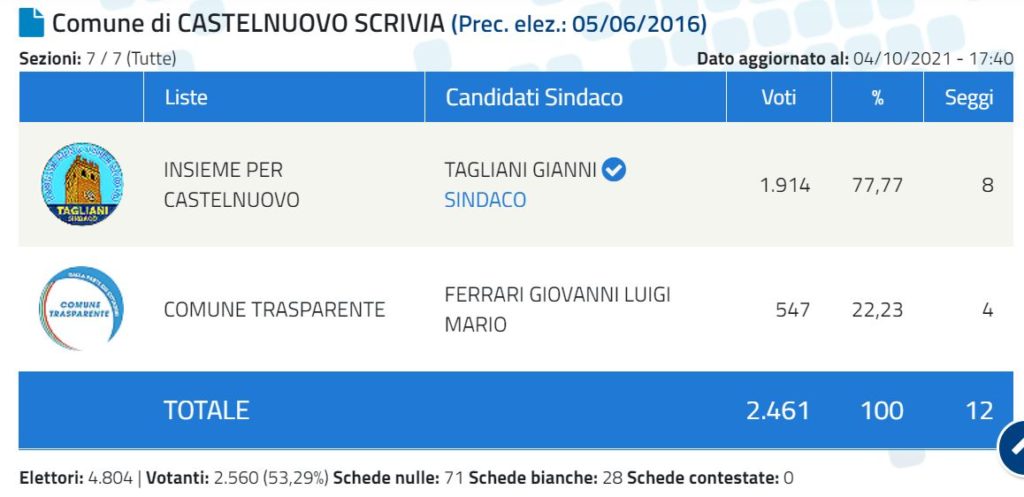Open the Comune Trasparente list logo

tap(81, 308)
